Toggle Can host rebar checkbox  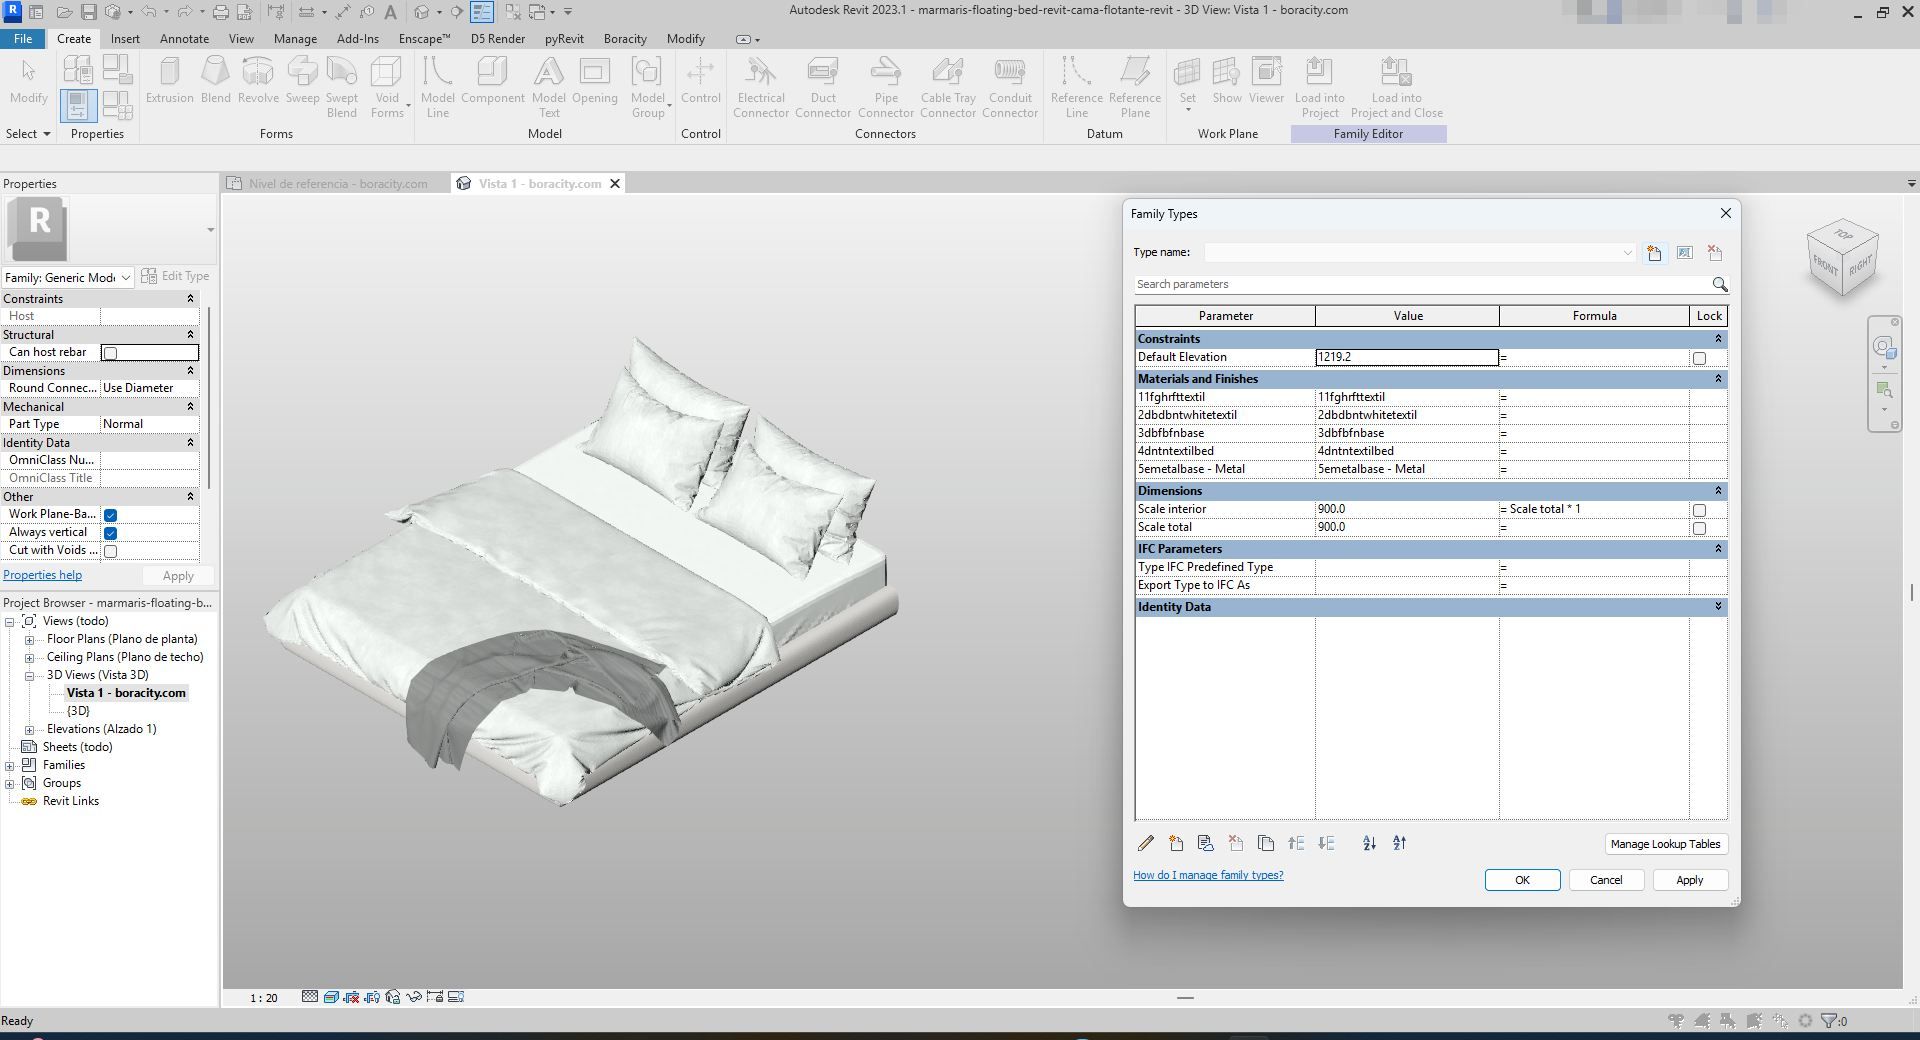(111, 353)
